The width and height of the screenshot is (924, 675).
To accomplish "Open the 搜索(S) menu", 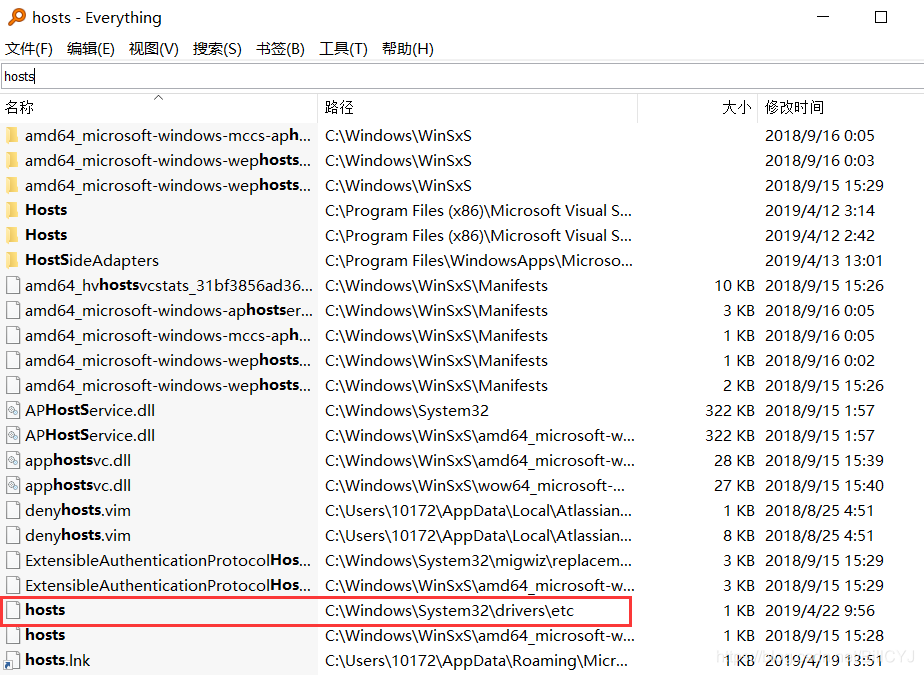I will click(x=217, y=49).
